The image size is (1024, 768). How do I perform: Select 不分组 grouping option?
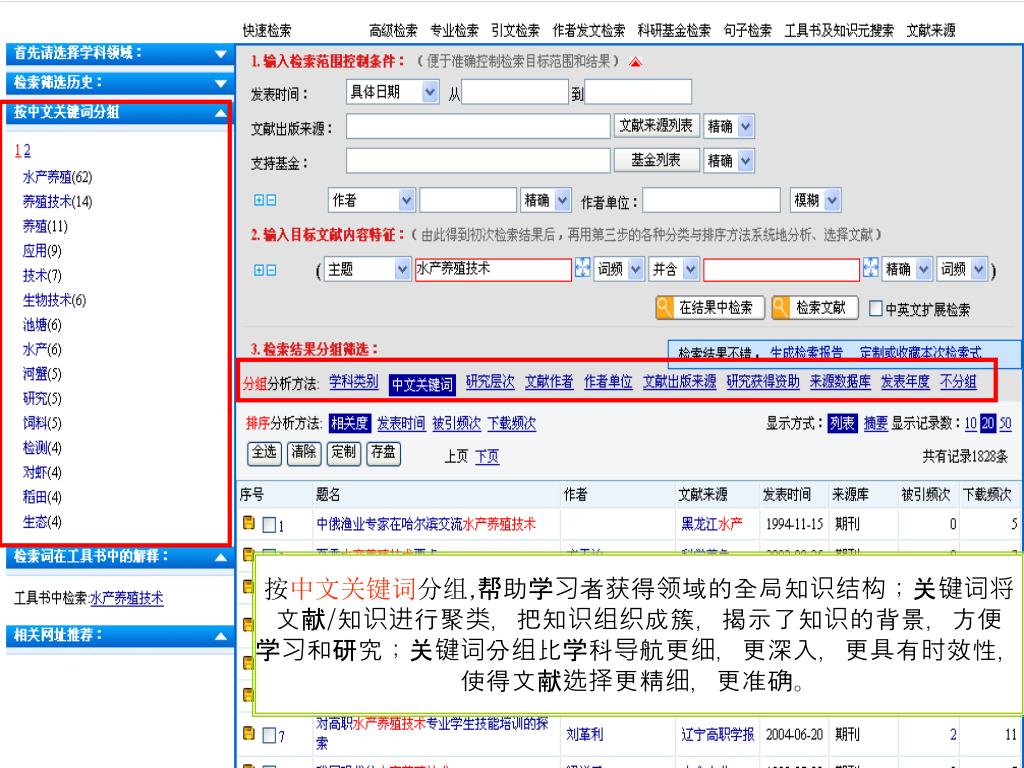click(x=958, y=383)
